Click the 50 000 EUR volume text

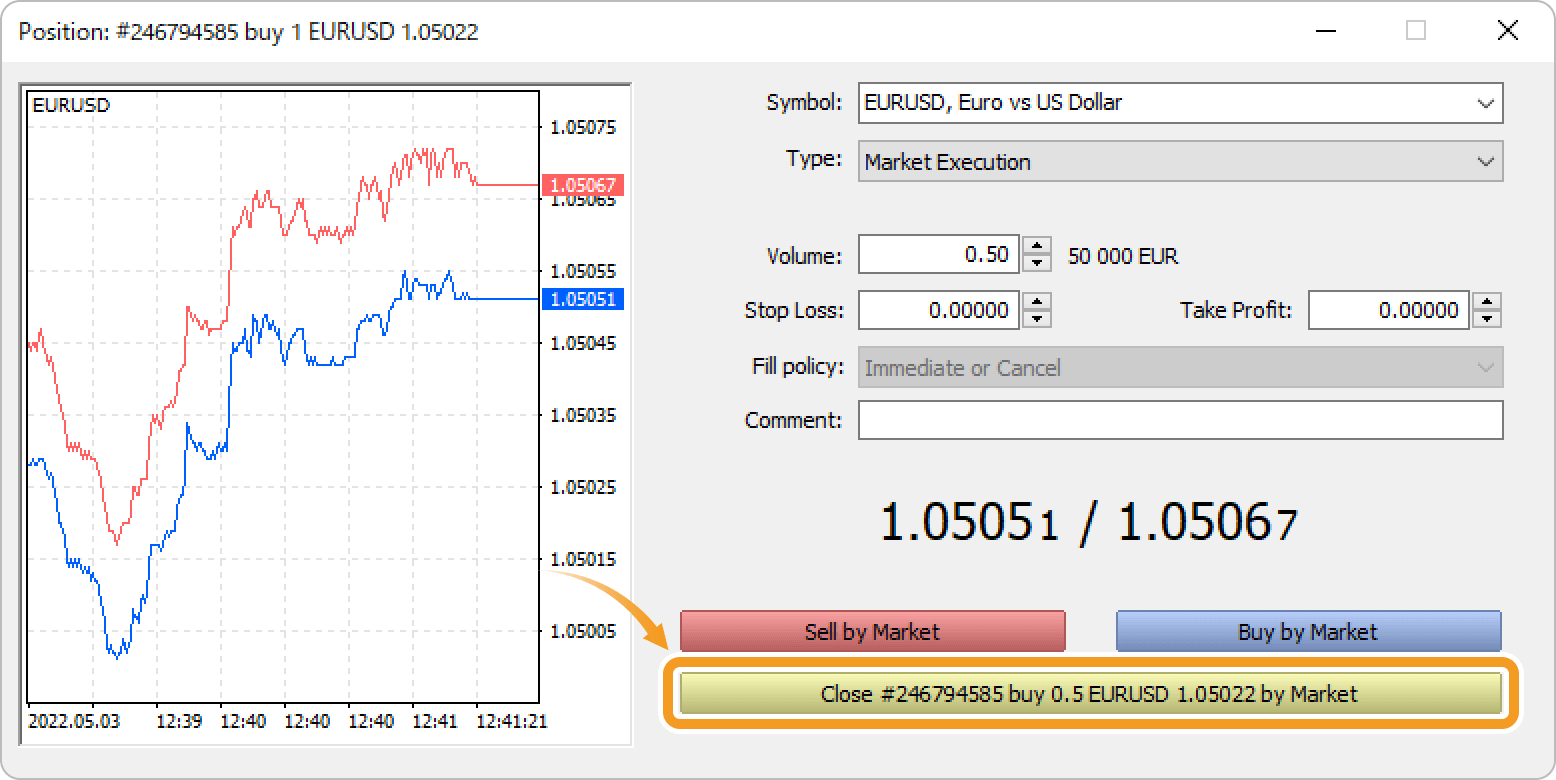[1123, 256]
